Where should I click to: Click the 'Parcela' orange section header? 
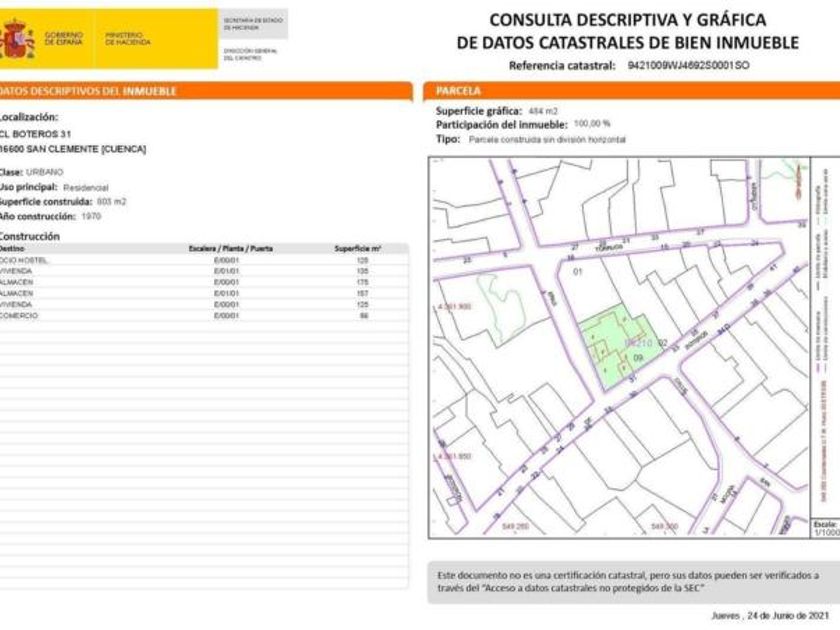click(632, 91)
